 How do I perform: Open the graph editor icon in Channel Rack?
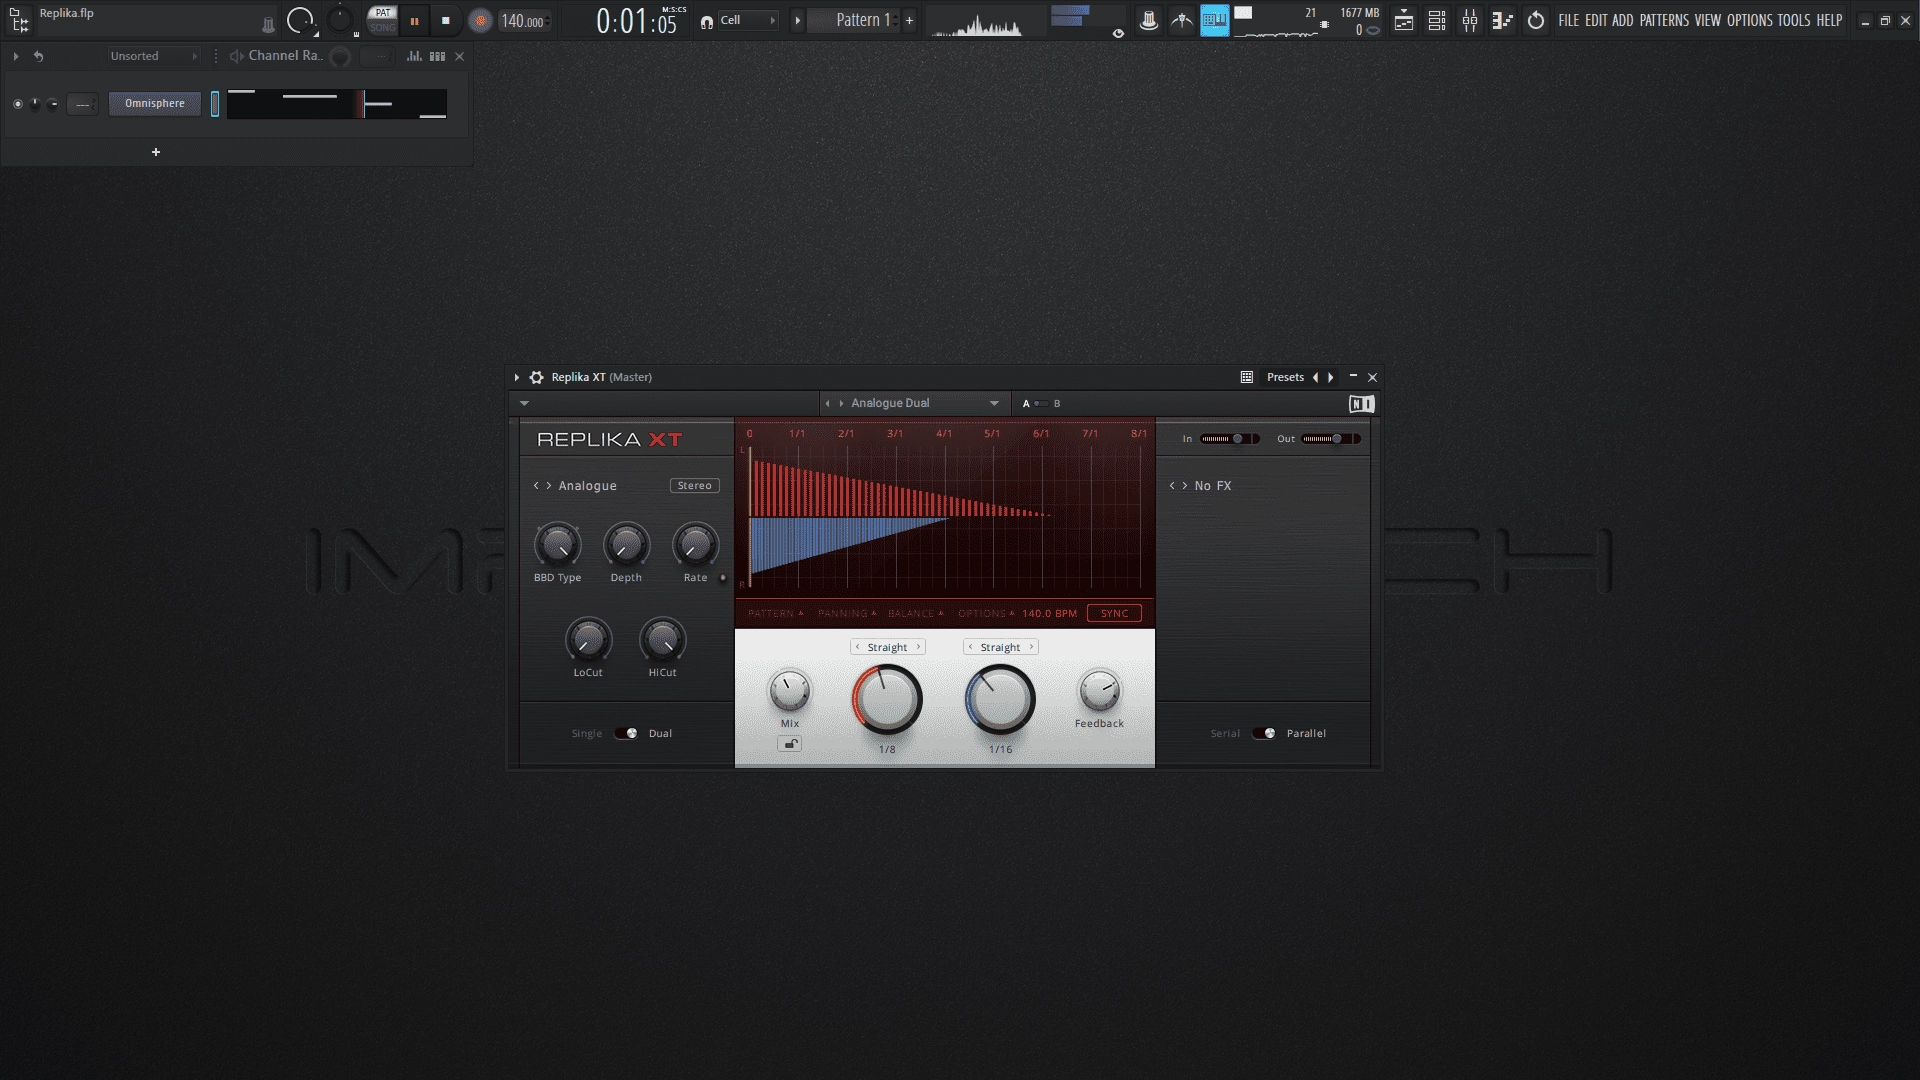(414, 56)
